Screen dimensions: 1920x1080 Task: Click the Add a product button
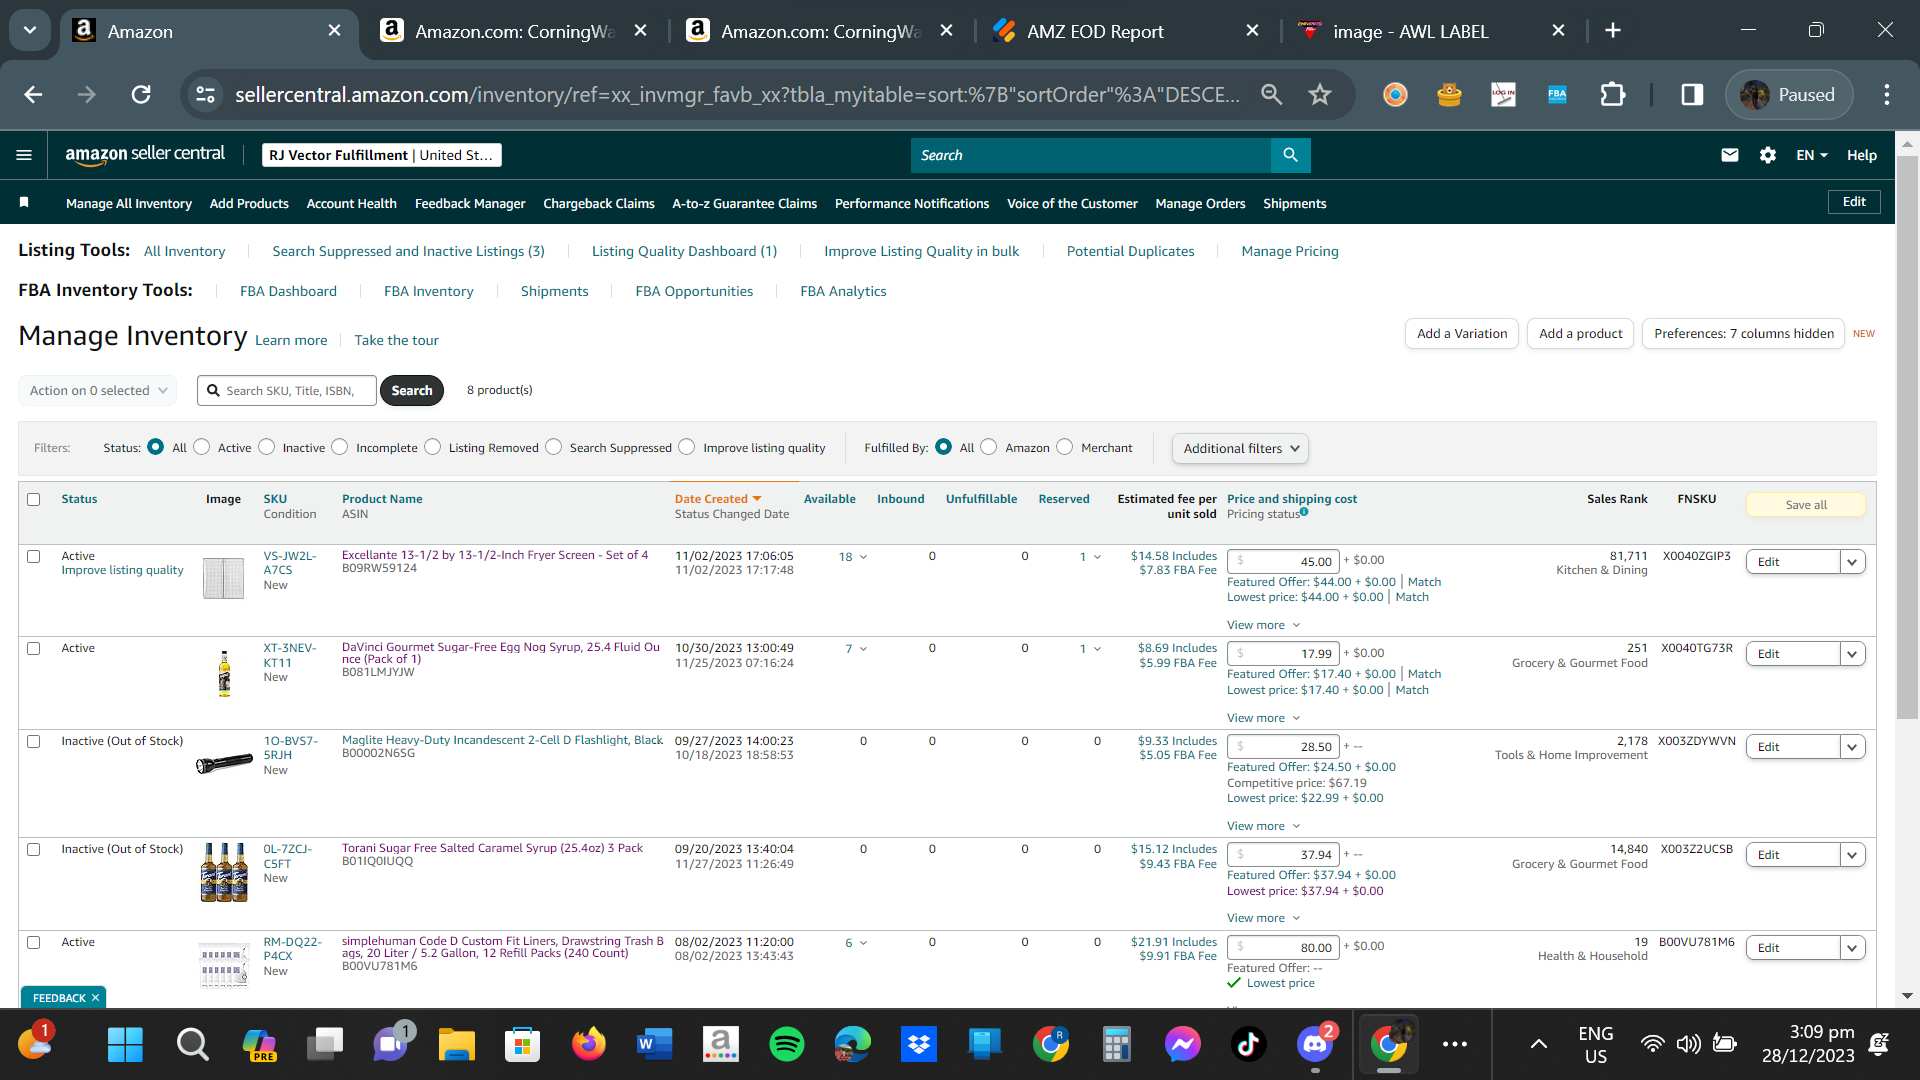pos(1581,334)
